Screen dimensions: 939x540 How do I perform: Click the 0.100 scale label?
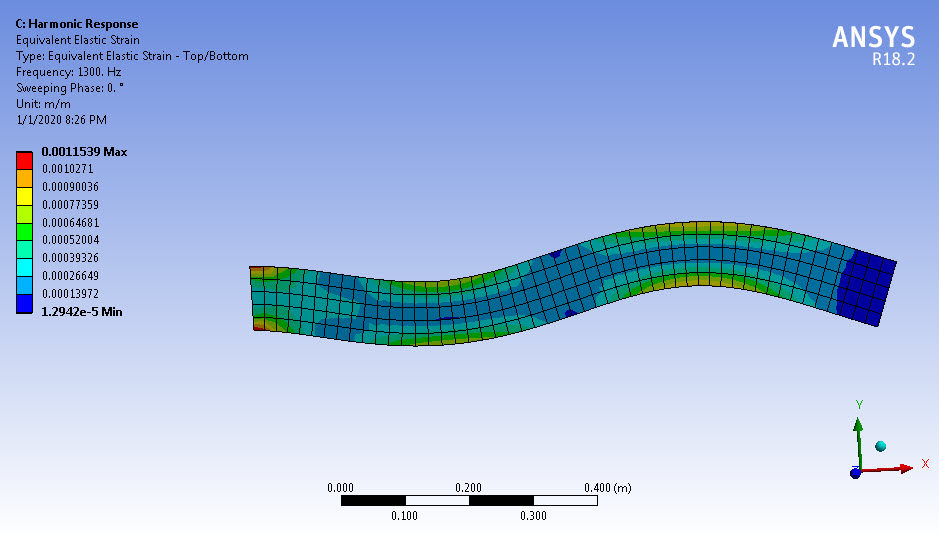404,516
